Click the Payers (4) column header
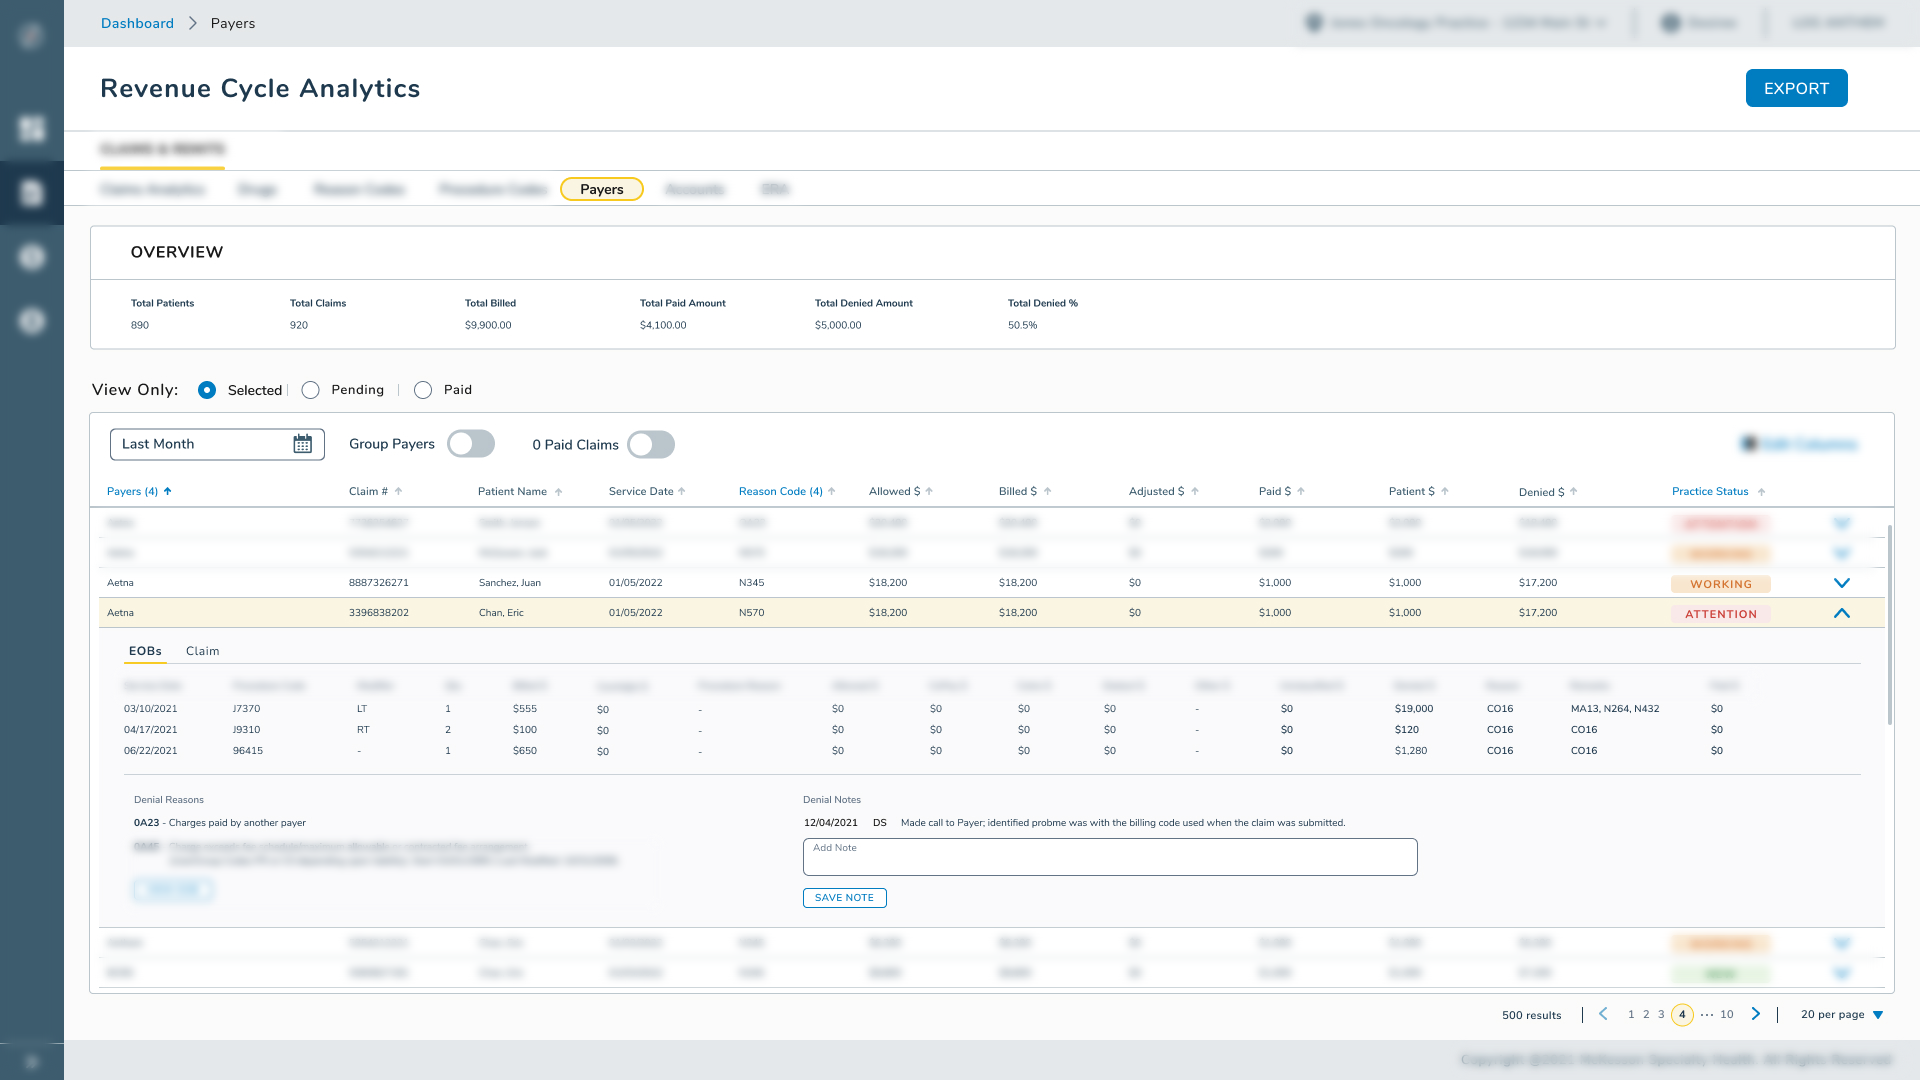Screen dimensions: 1920x1080 tap(132, 491)
